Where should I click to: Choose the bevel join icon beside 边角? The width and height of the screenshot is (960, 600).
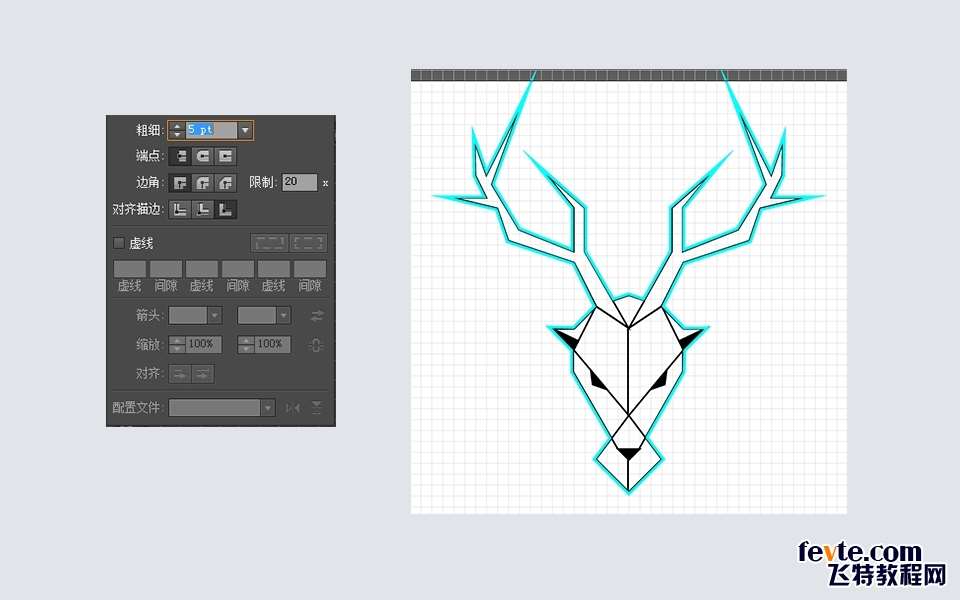point(225,182)
